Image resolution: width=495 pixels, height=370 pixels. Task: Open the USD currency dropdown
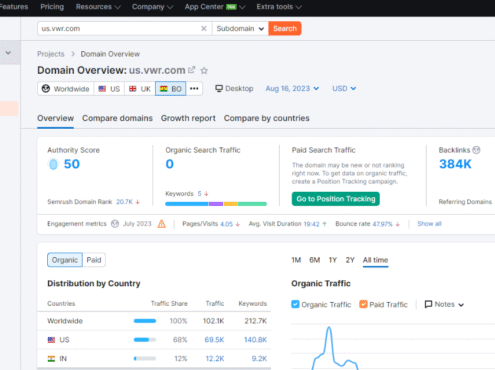[344, 89]
